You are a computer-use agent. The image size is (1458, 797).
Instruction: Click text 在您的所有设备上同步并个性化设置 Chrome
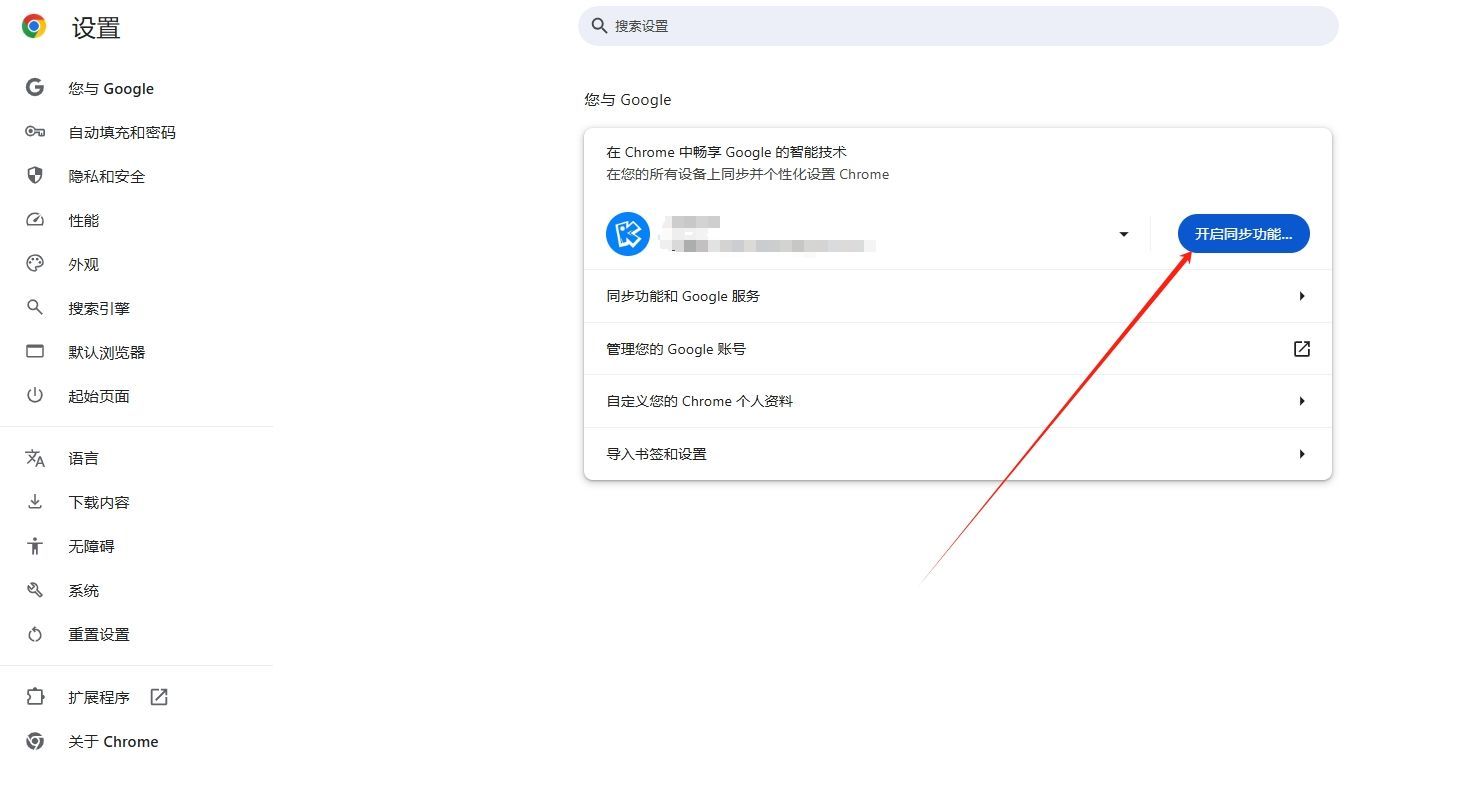tap(747, 174)
